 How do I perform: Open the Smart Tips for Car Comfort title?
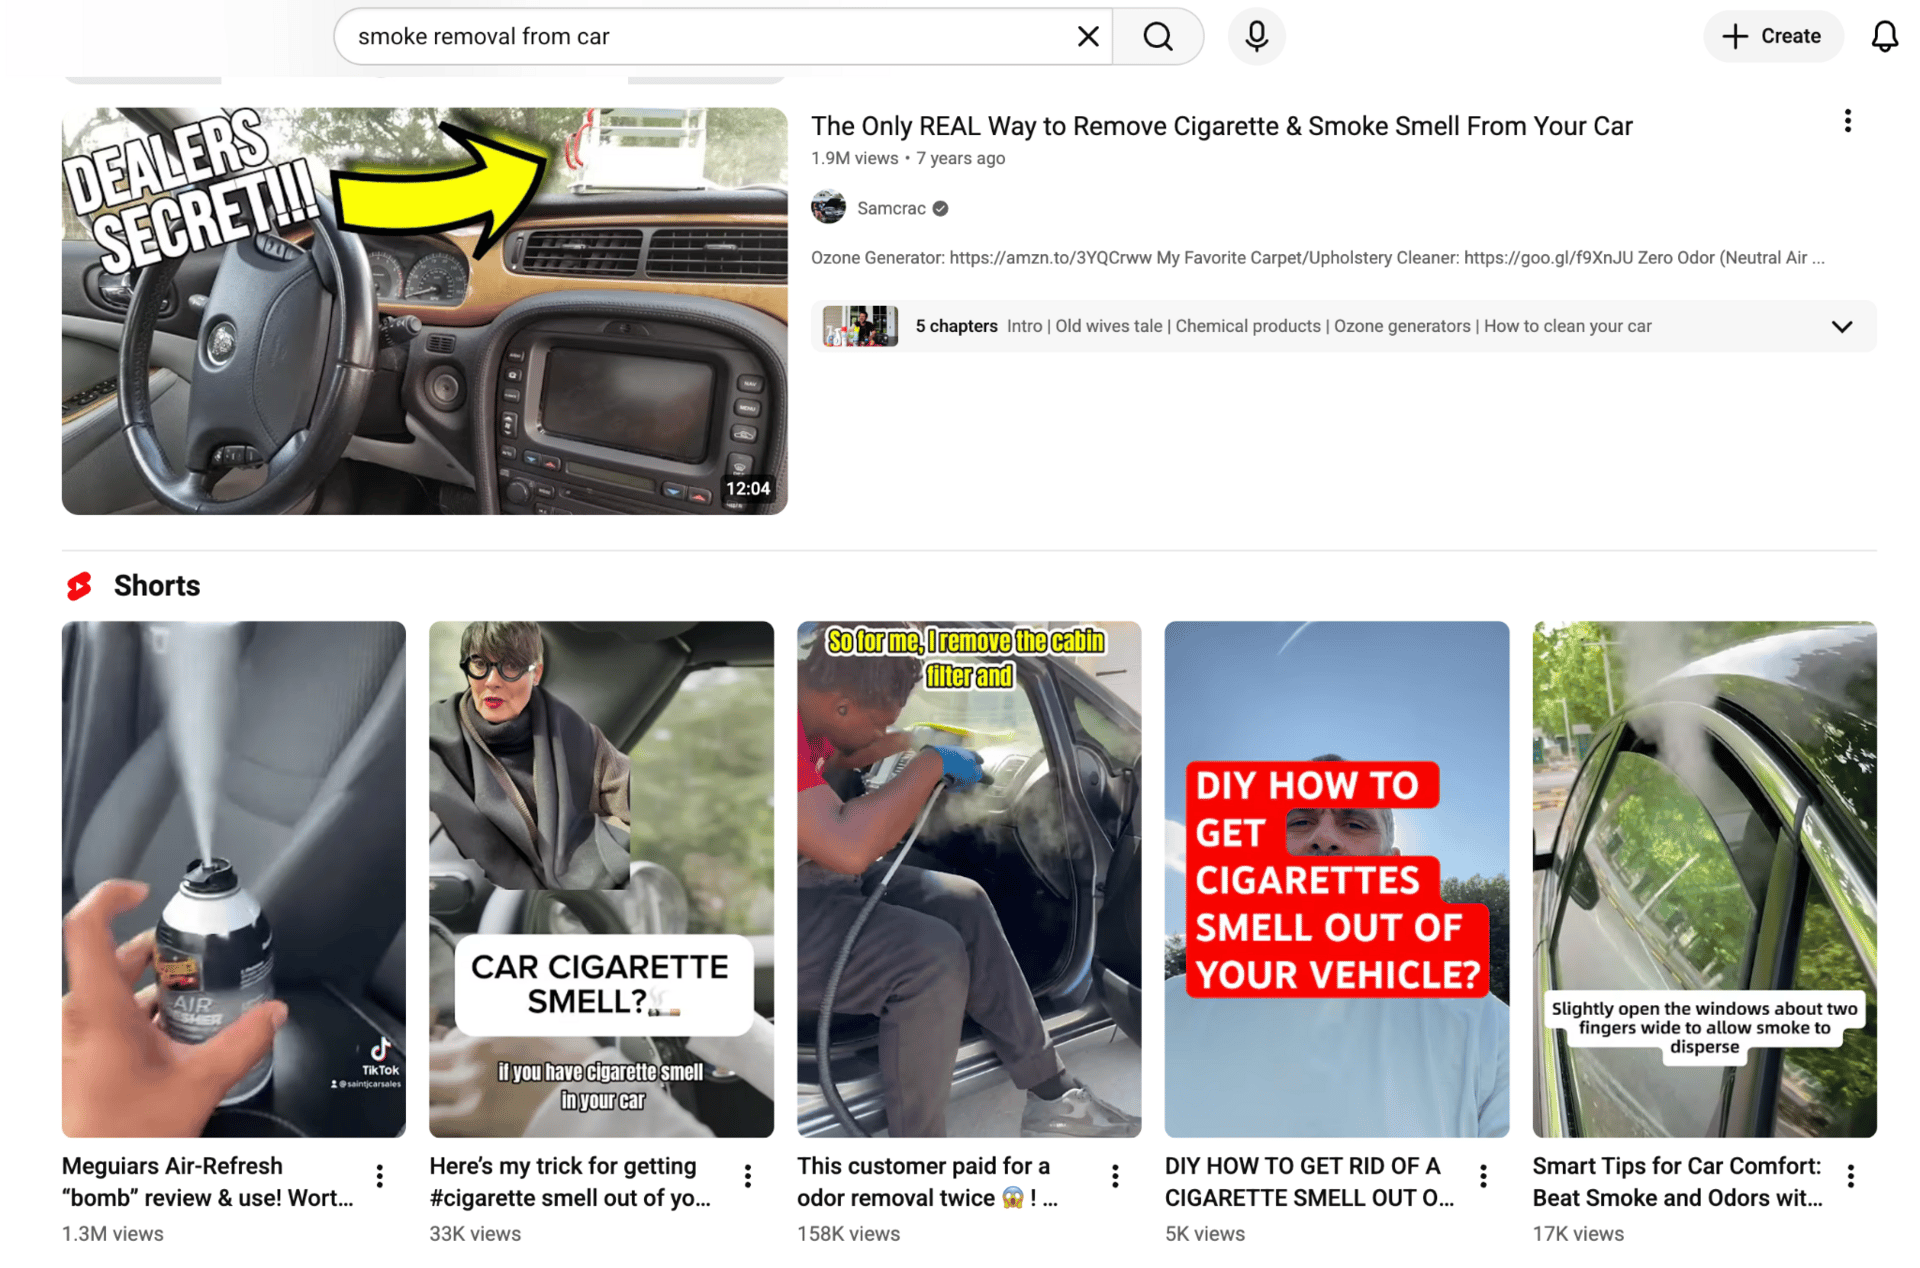[x=1677, y=1181]
